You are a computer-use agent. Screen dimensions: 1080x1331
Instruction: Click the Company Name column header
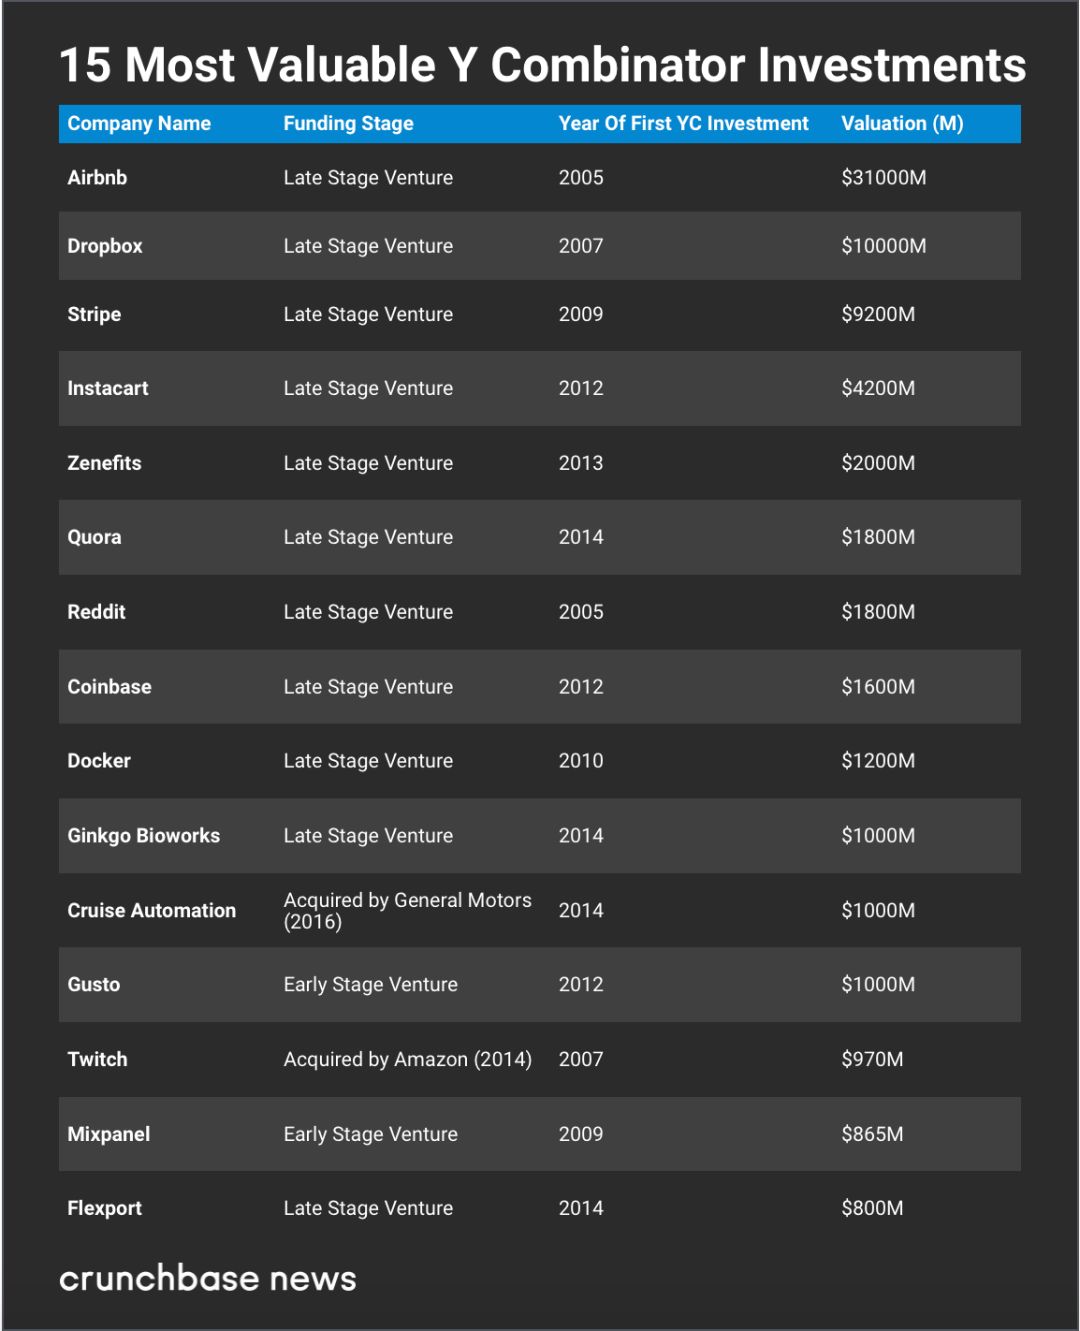pos(139,124)
